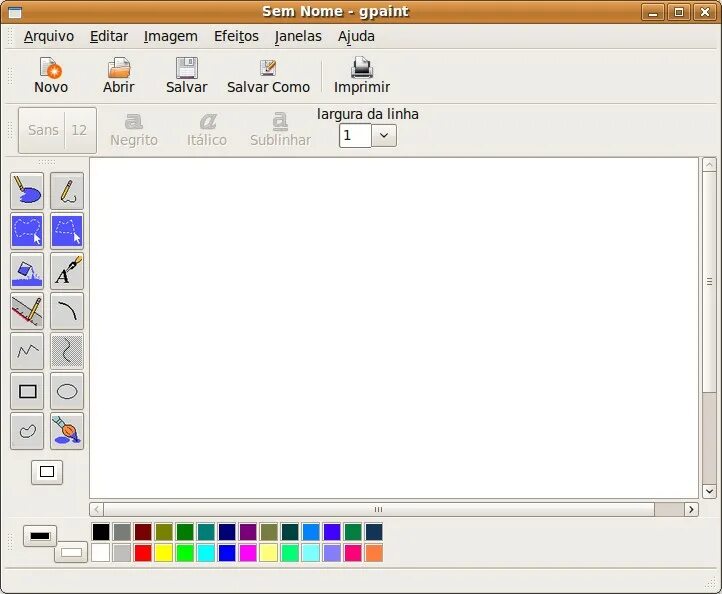Screen dimensions: 722x594
Task: Select the eraser tool
Action: coord(27,191)
